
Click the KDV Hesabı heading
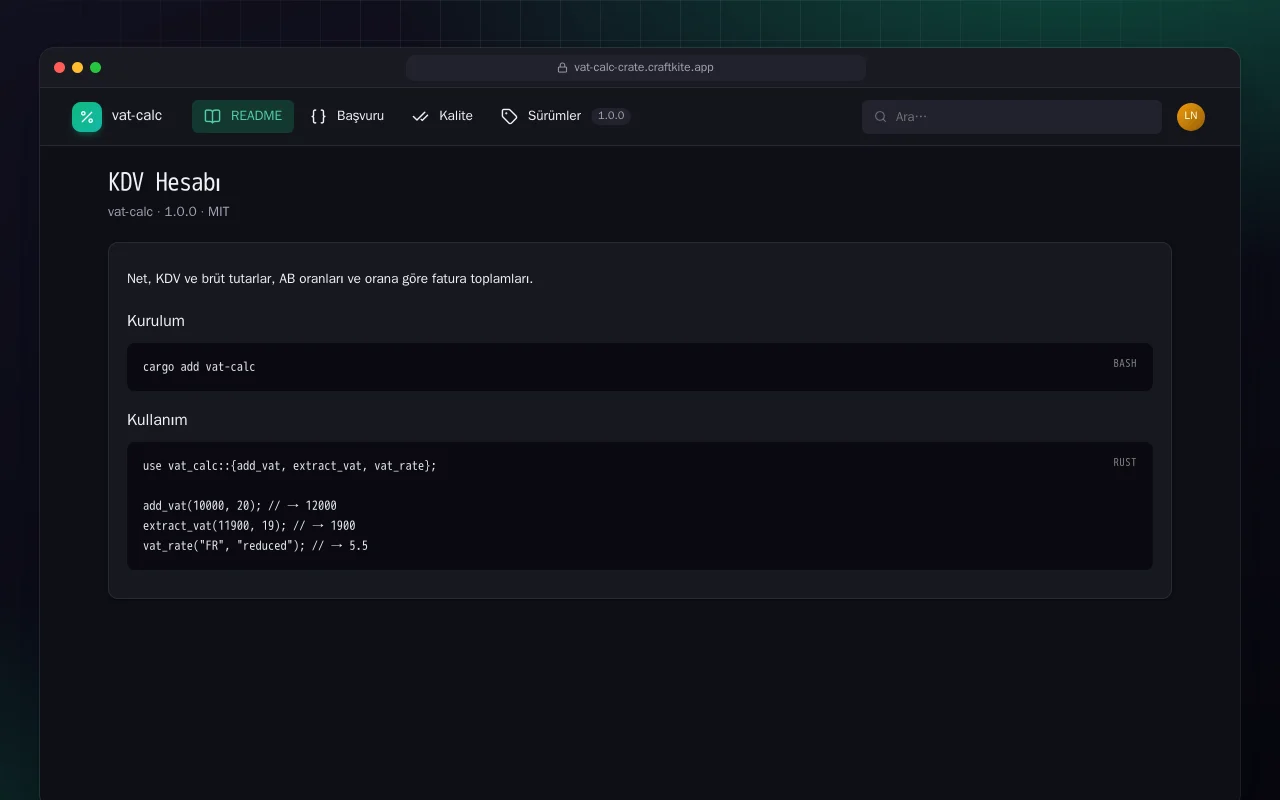point(164,182)
